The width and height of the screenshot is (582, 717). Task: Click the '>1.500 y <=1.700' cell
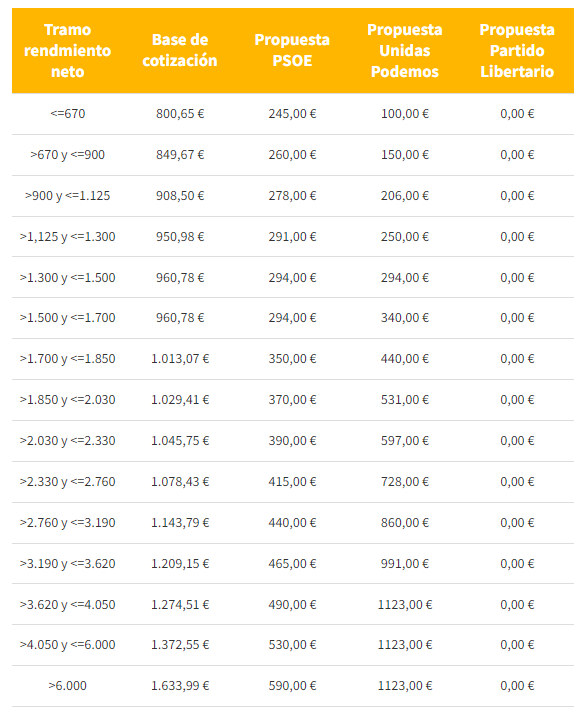coord(68,318)
